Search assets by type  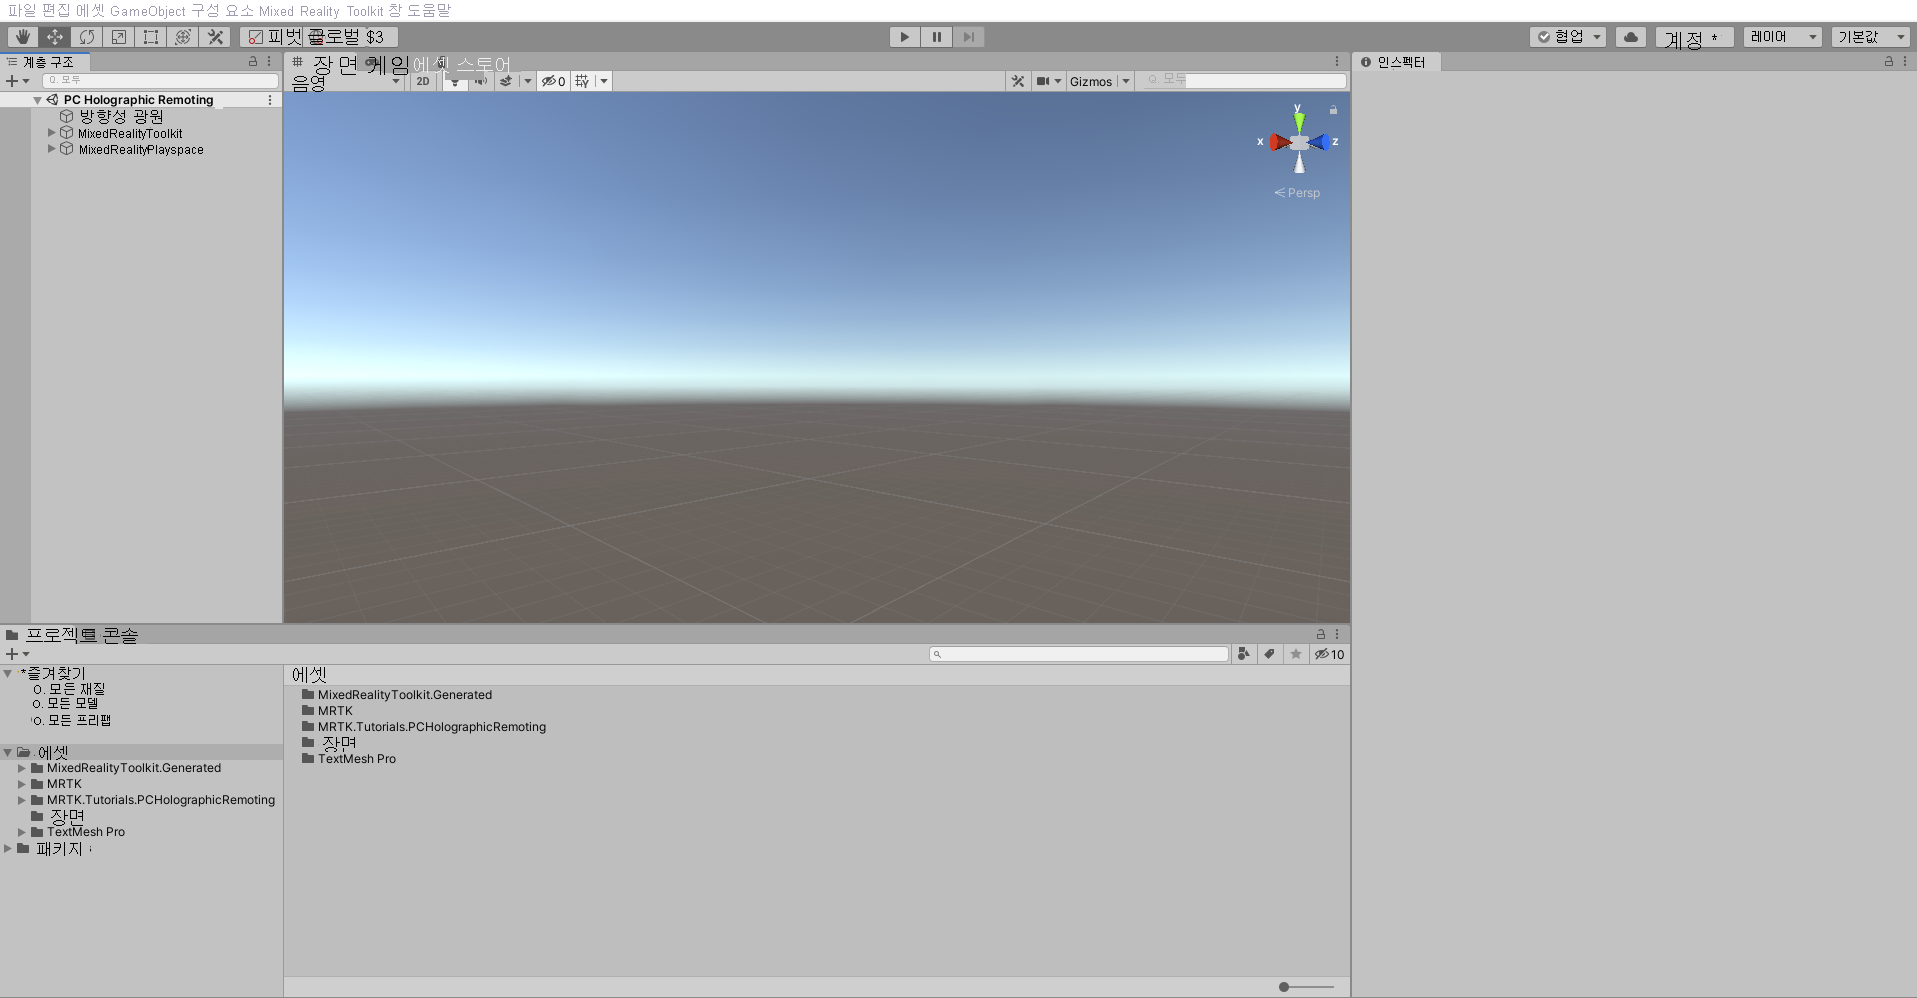click(x=1243, y=654)
